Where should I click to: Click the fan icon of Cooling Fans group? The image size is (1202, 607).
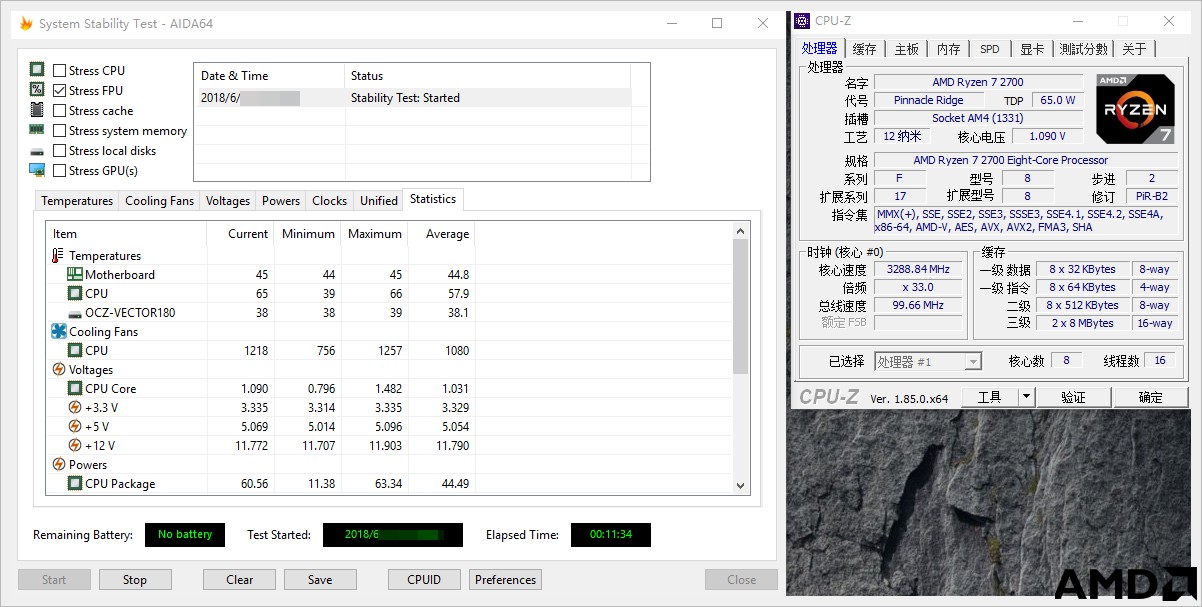point(58,332)
